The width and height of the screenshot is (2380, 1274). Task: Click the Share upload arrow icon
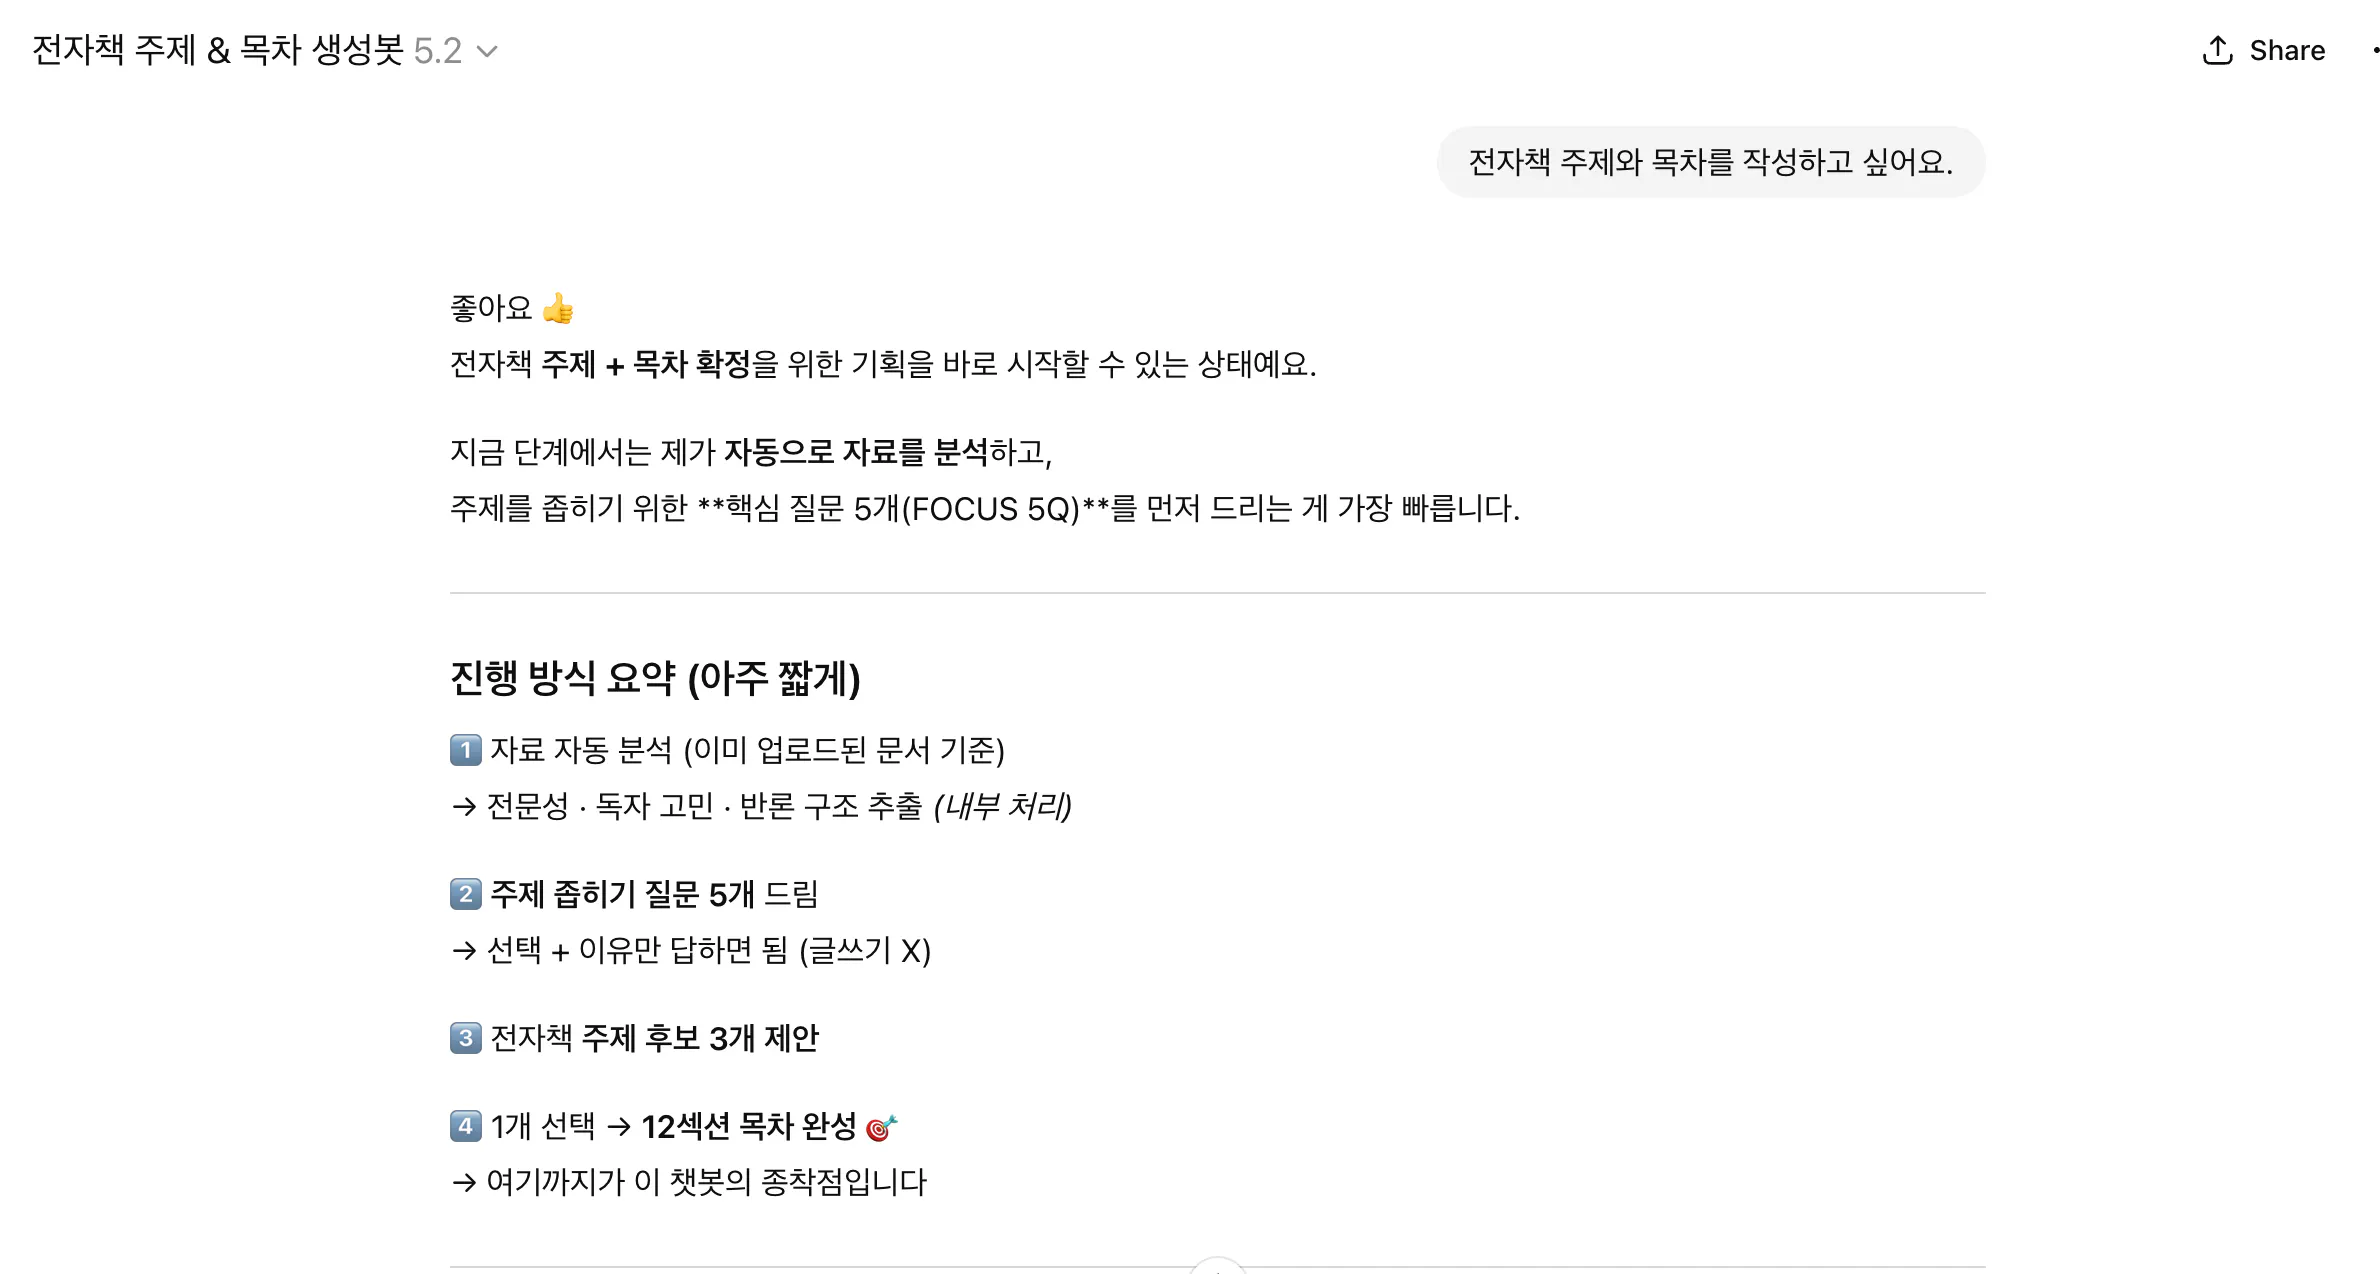(x=2217, y=50)
